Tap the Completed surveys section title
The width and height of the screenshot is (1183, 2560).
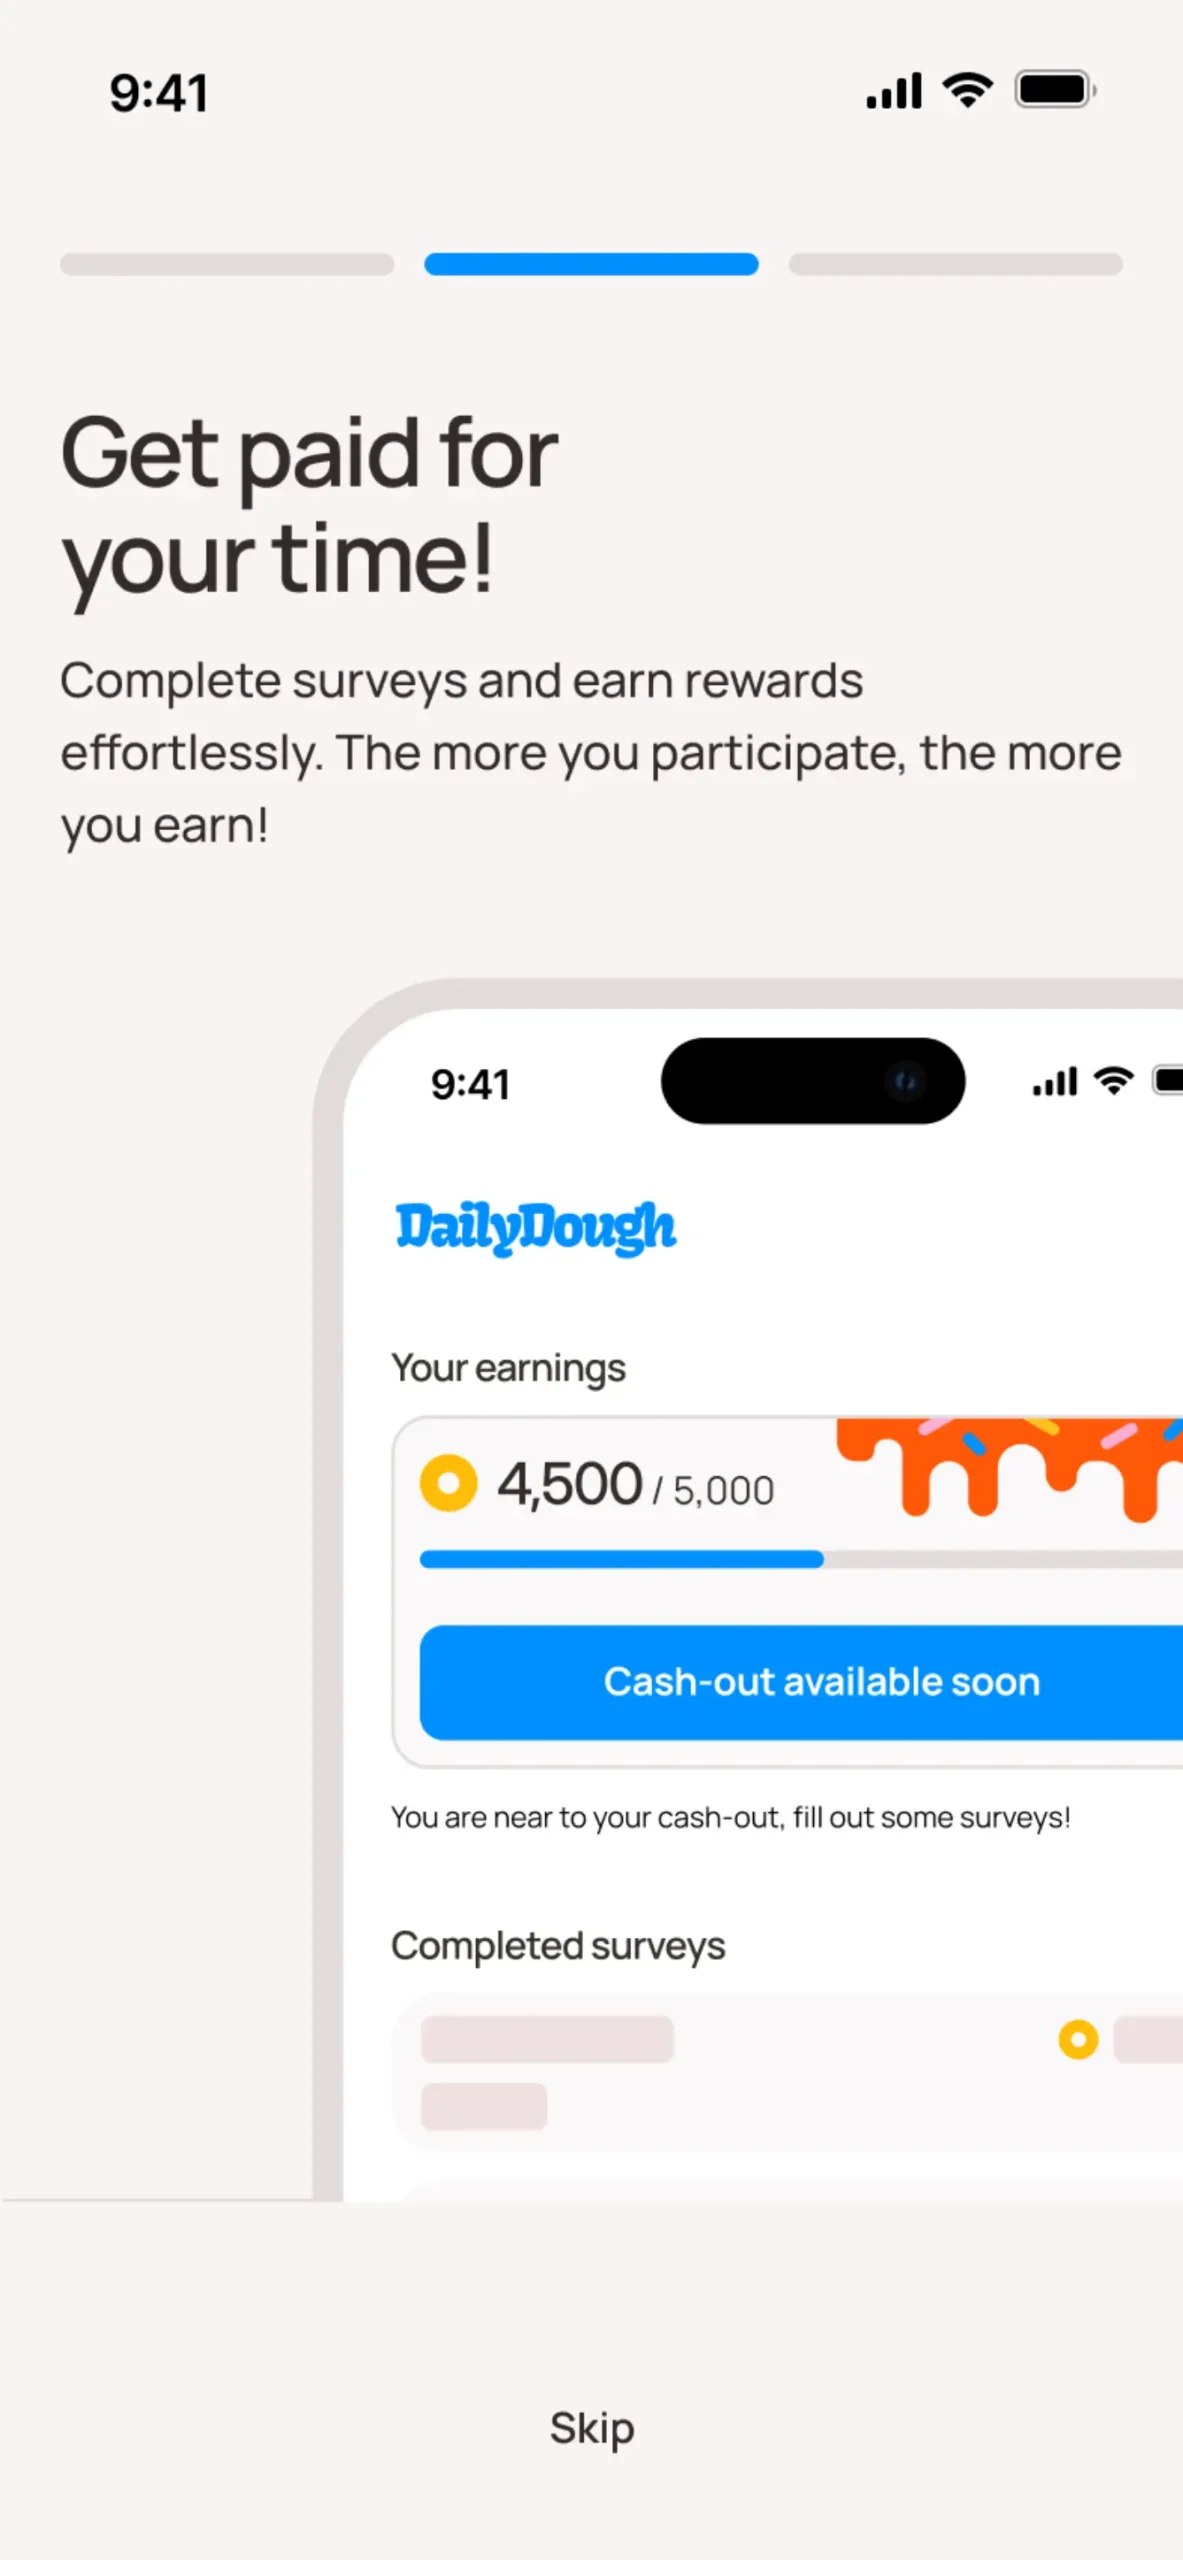(558, 1946)
